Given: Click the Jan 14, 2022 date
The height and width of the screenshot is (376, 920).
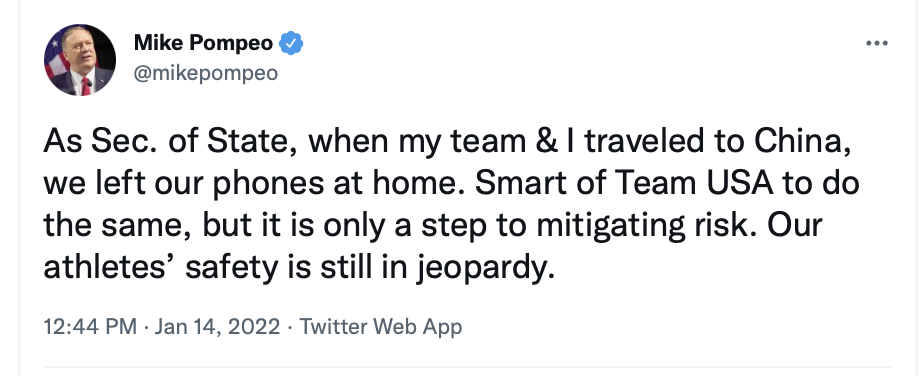Looking at the screenshot, I should click(x=217, y=326).
